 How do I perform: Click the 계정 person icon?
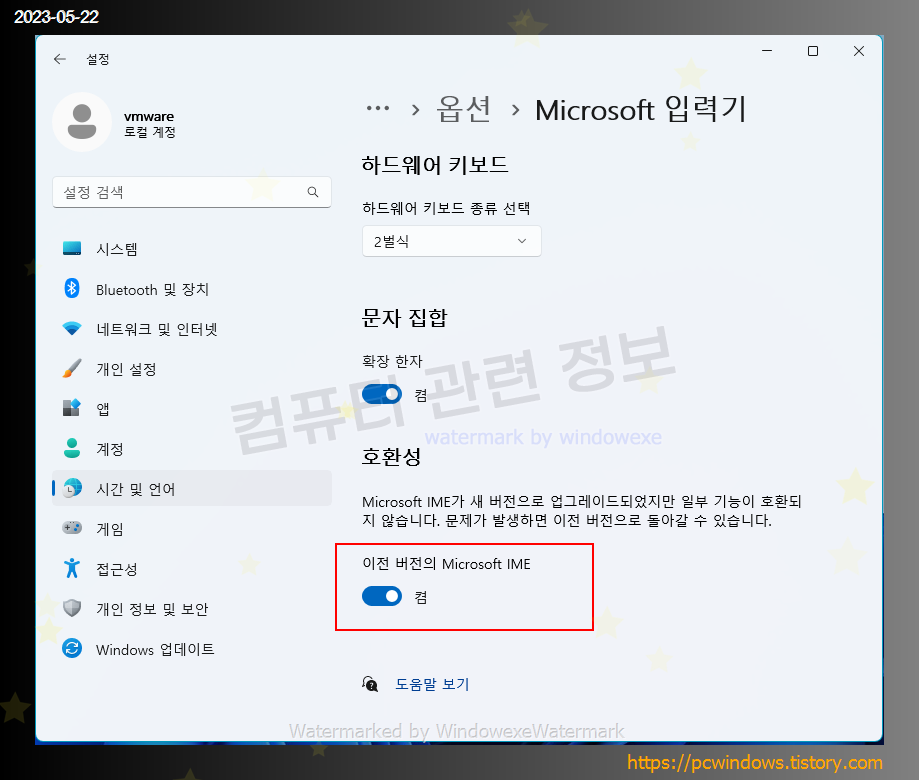click(x=72, y=448)
